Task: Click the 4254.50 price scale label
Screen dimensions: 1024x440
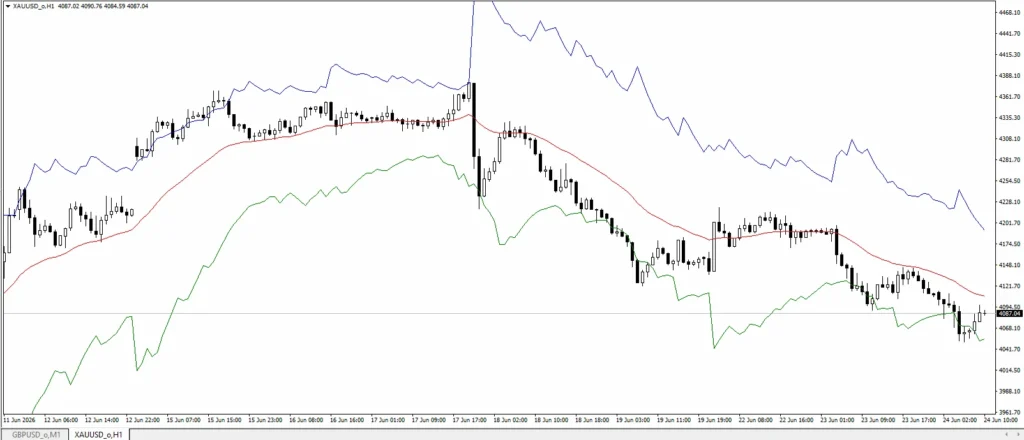Action: 1010,181
